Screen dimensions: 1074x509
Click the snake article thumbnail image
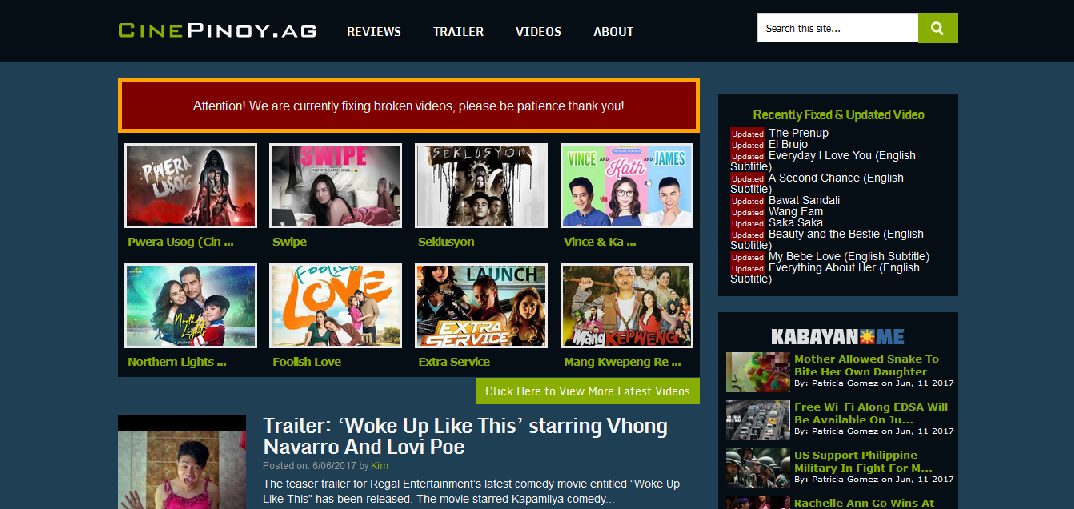coord(758,371)
